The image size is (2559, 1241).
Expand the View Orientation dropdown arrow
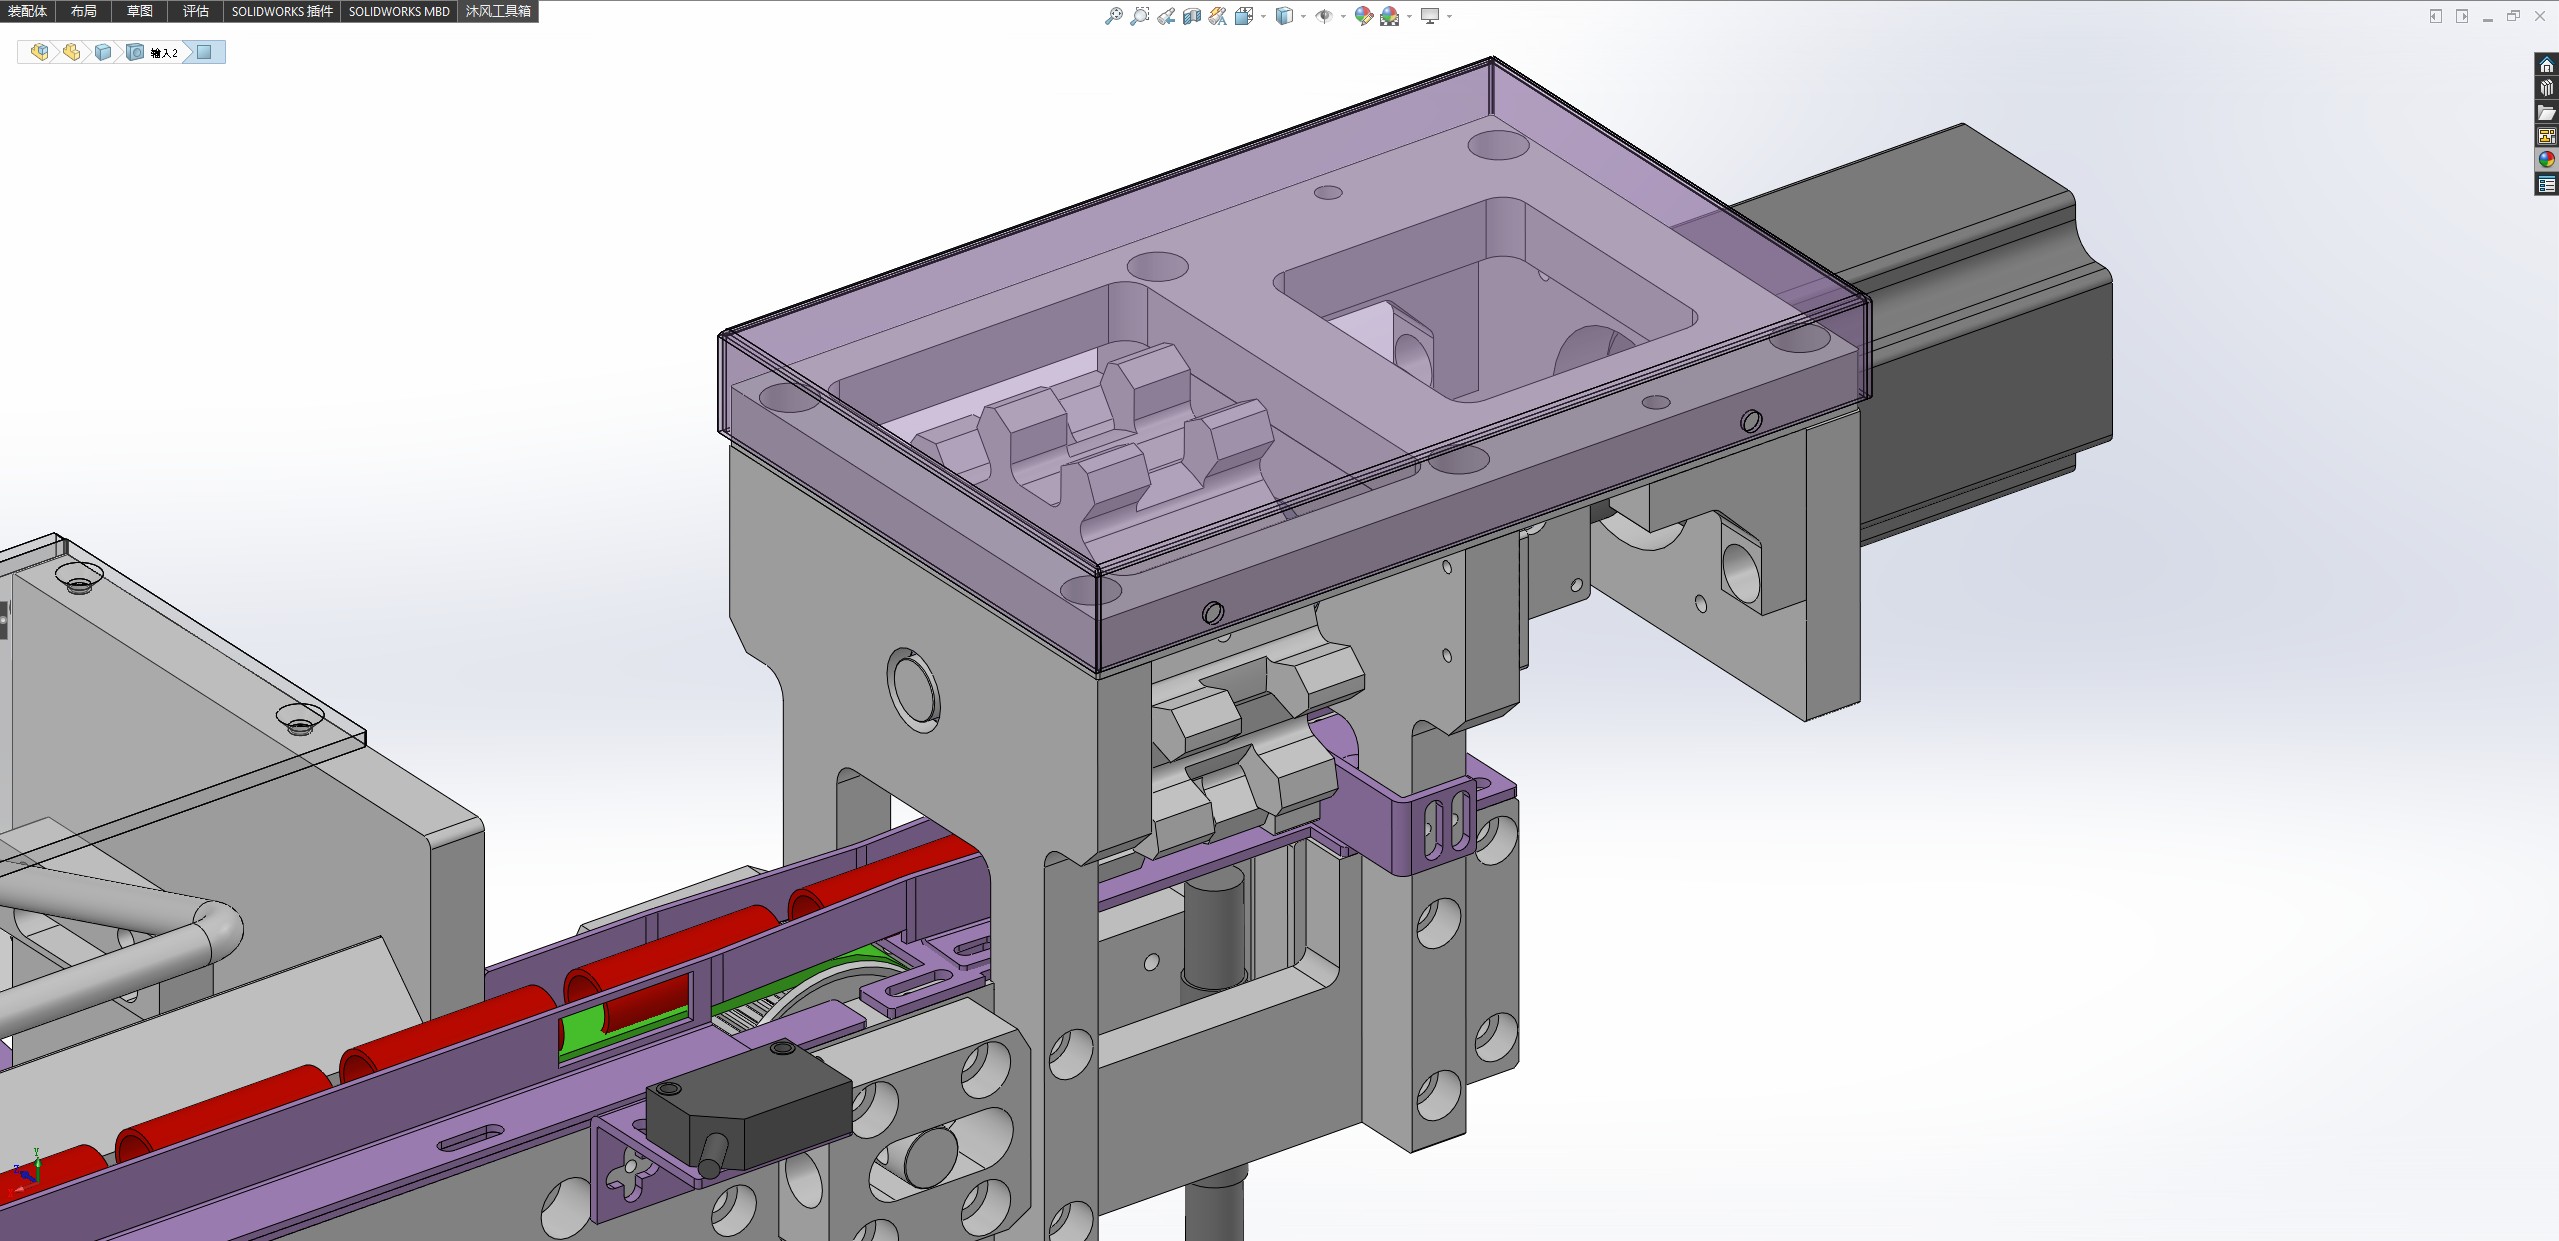1264,16
